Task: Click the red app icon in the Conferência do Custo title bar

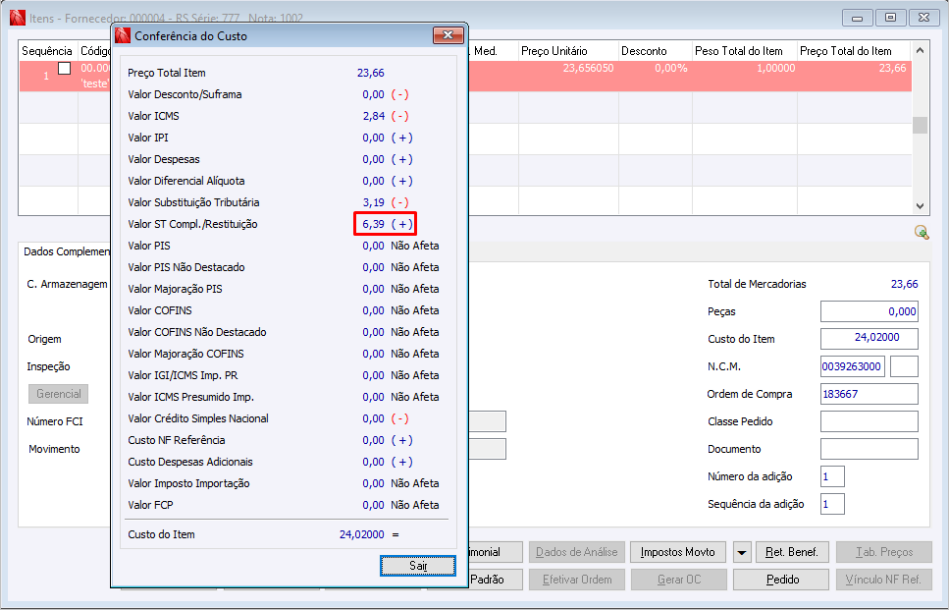Action: tap(123, 36)
